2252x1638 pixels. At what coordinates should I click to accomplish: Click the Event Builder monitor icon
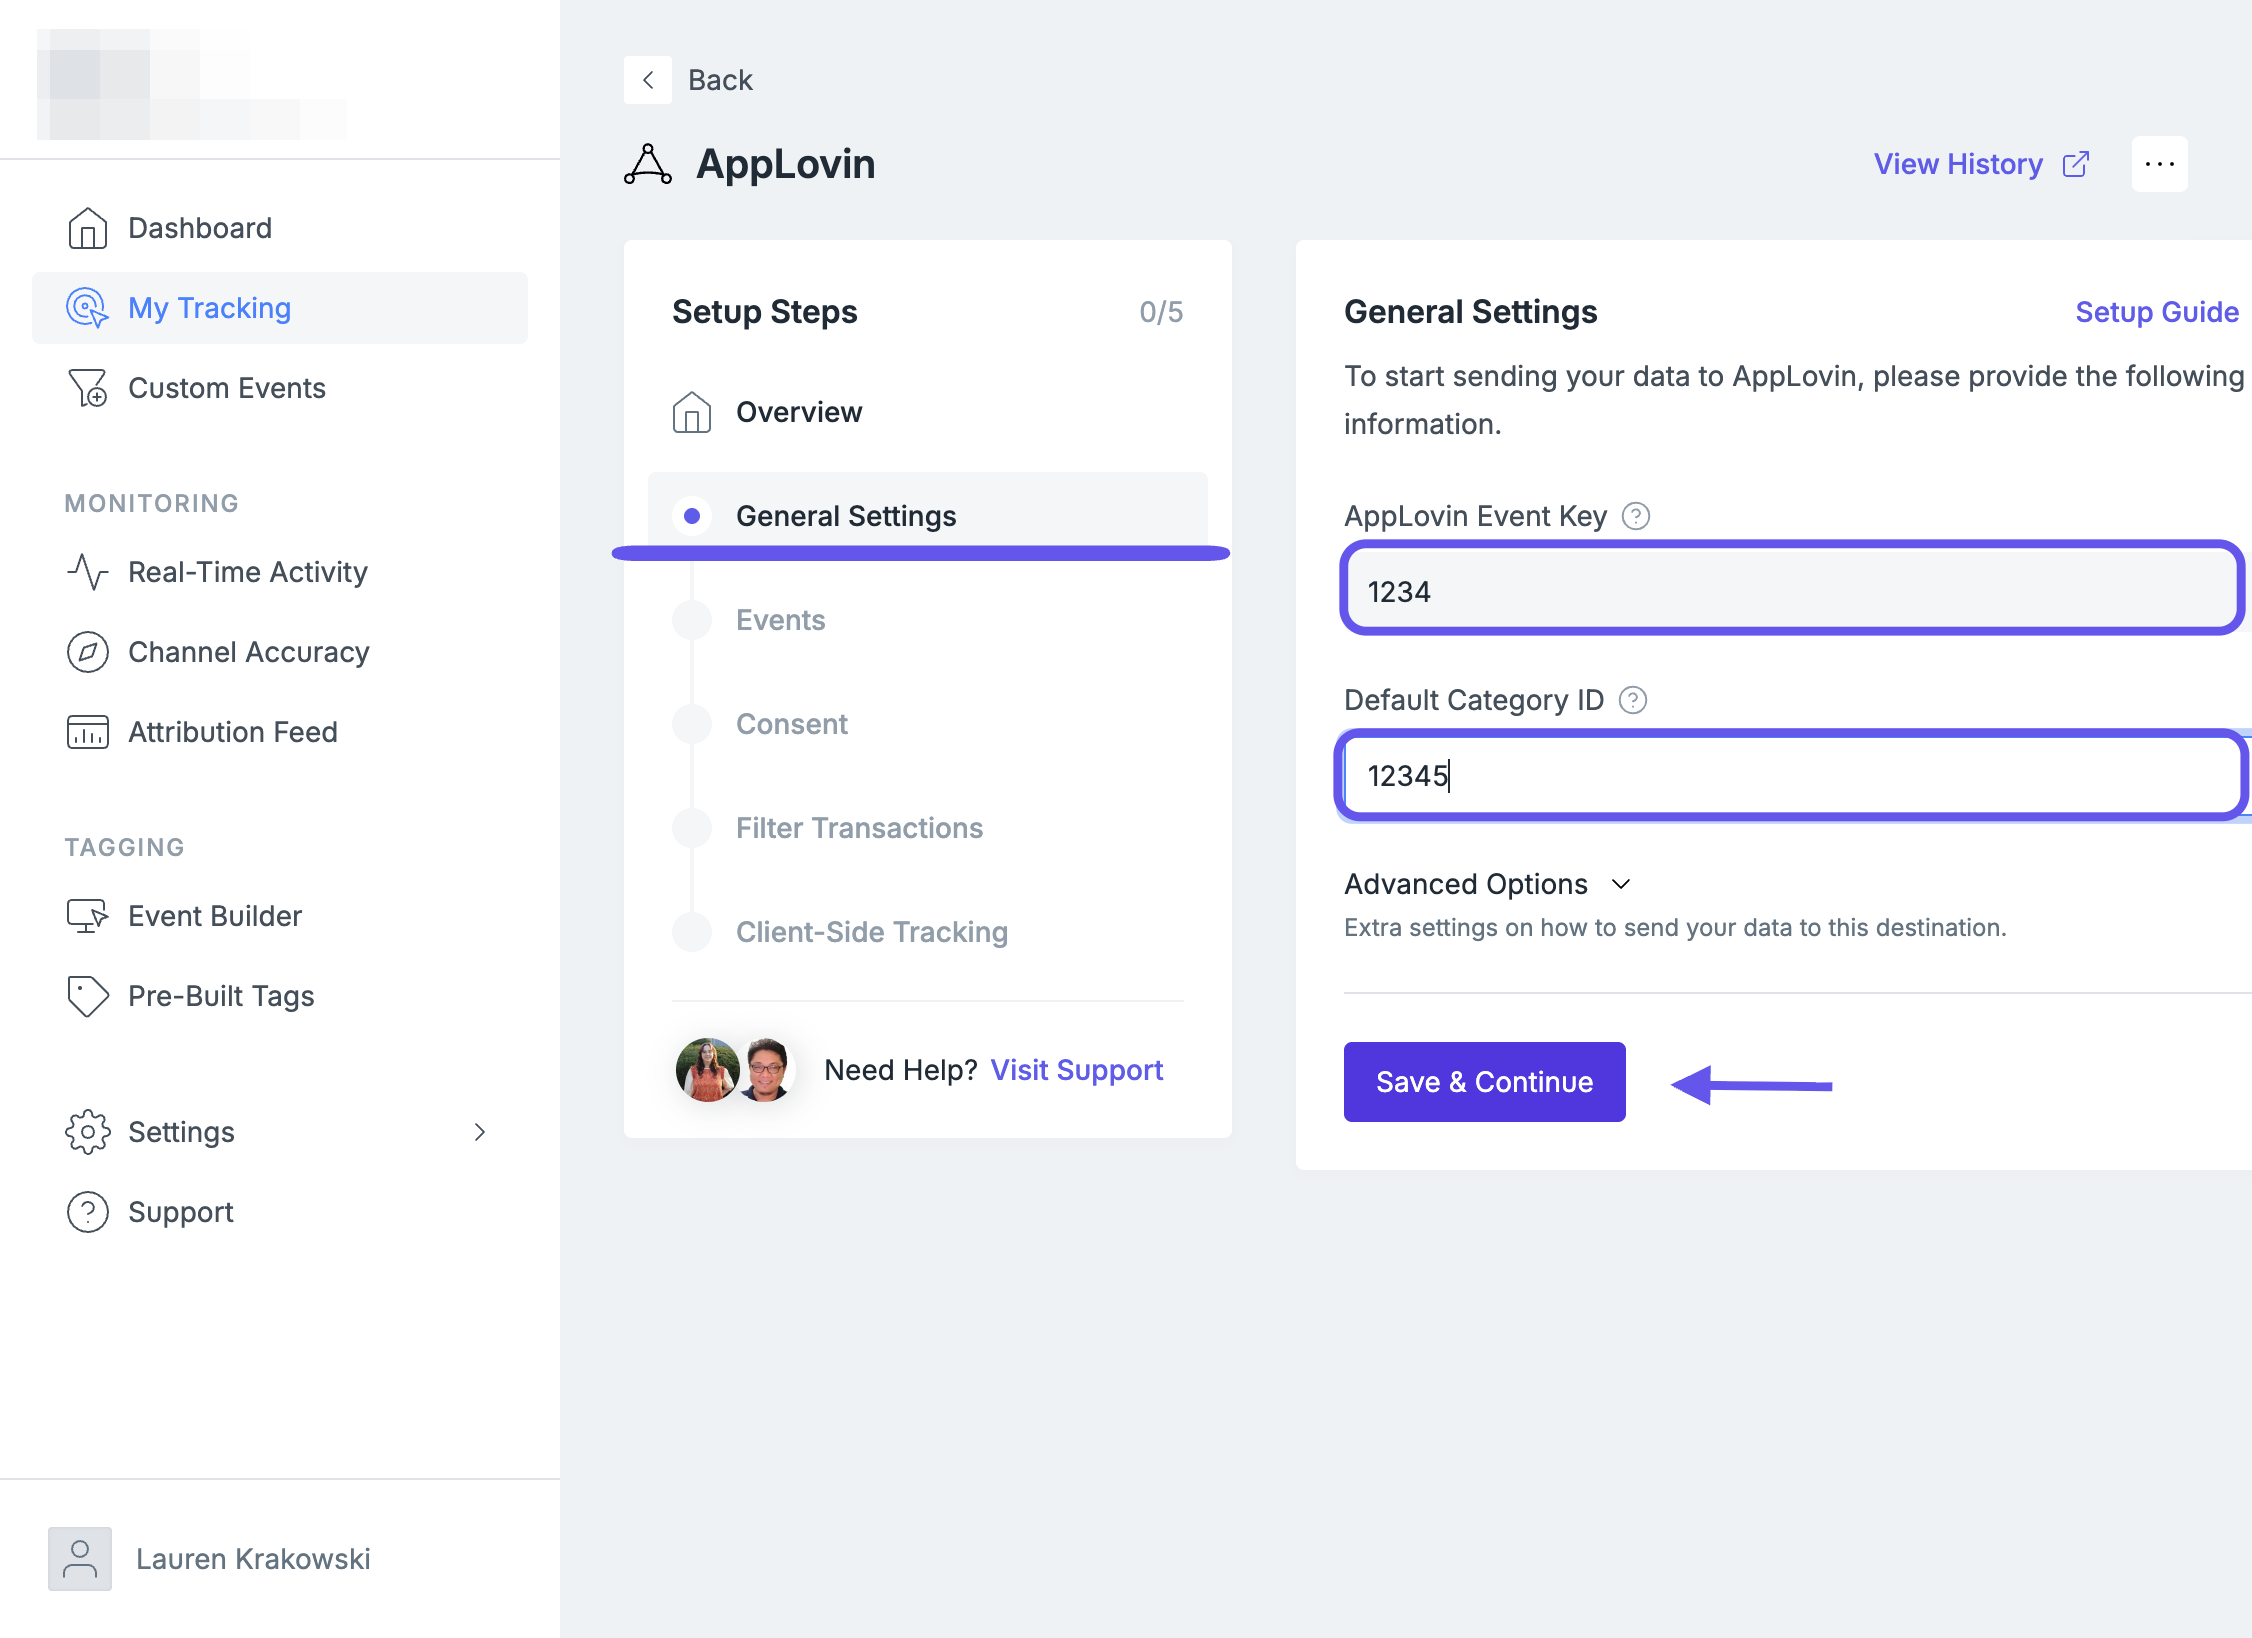point(88,916)
